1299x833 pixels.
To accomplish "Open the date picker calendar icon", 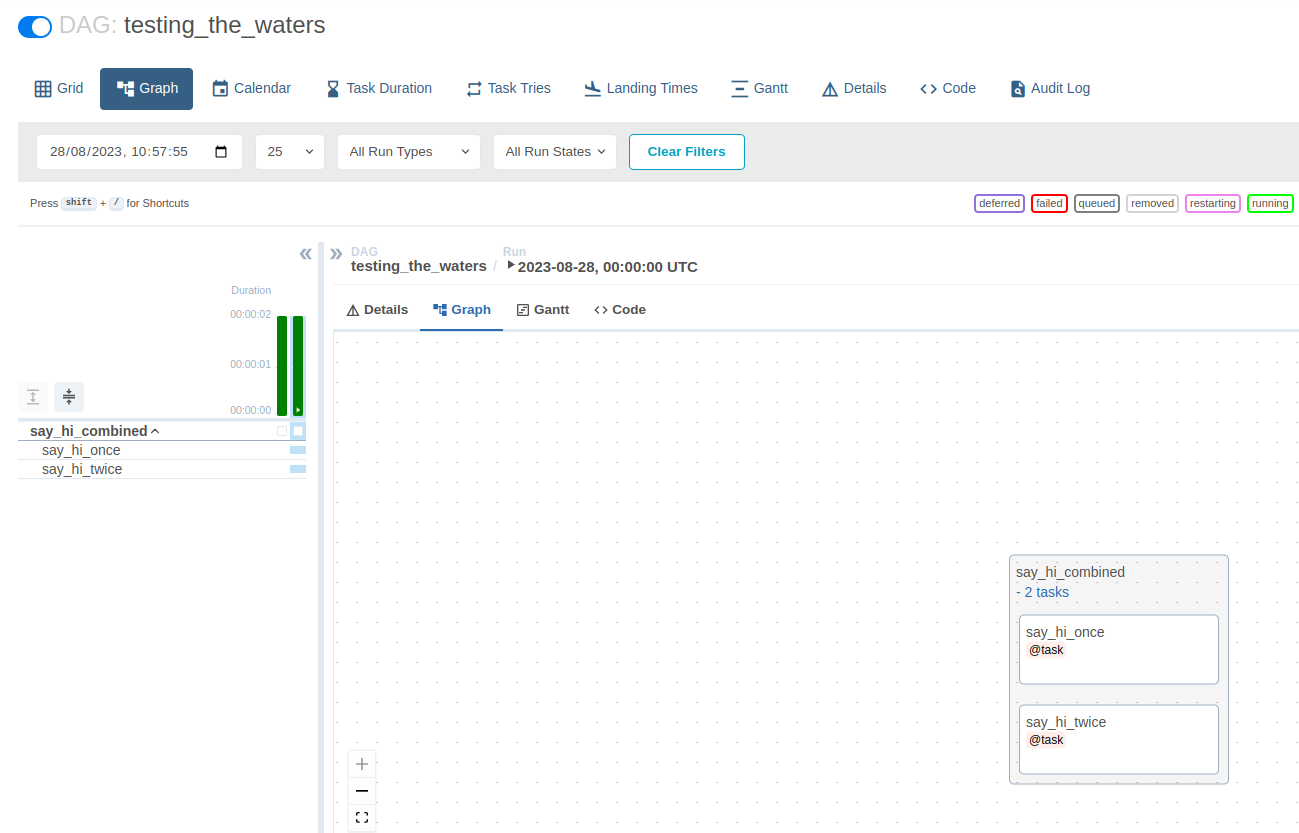I will coord(221,152).
